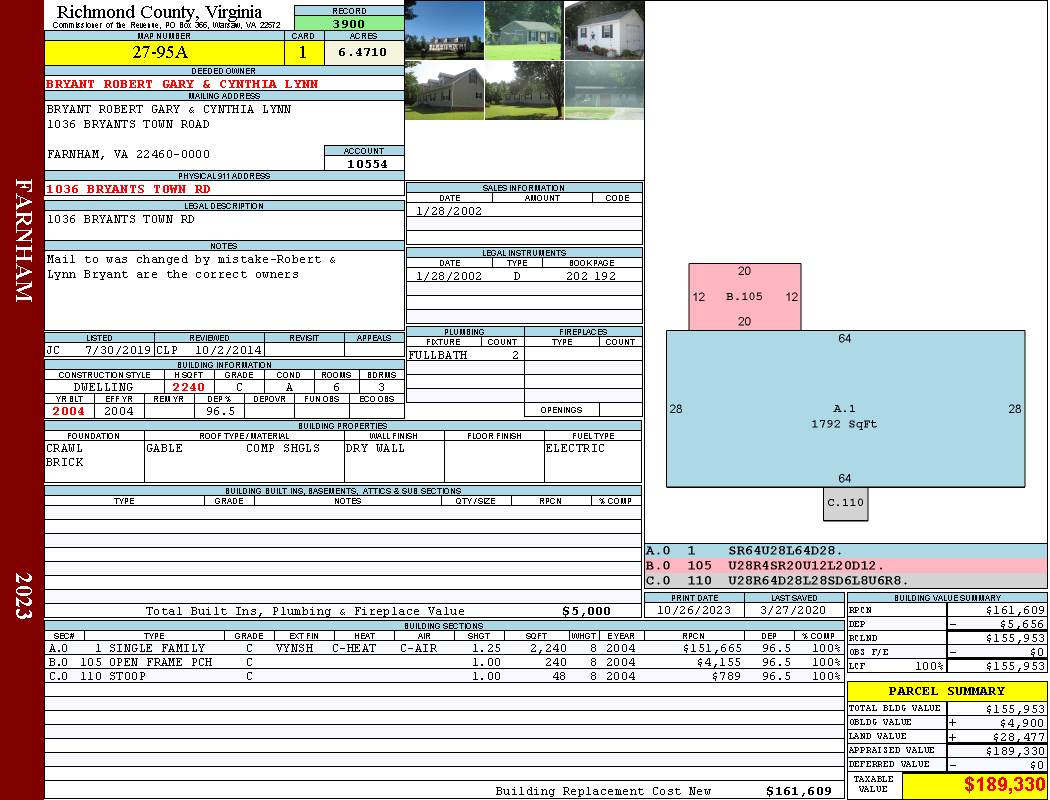1050x800 pixels.
Task: Click legal instrument type D
Action: point(517,276)
